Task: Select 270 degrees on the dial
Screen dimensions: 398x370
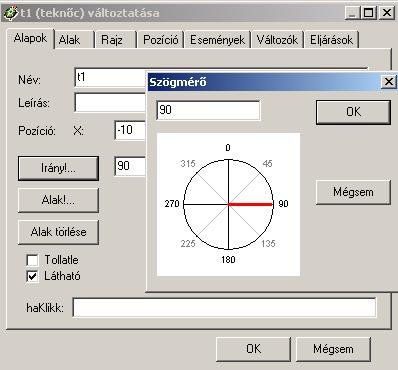Action: pos(172,204)
